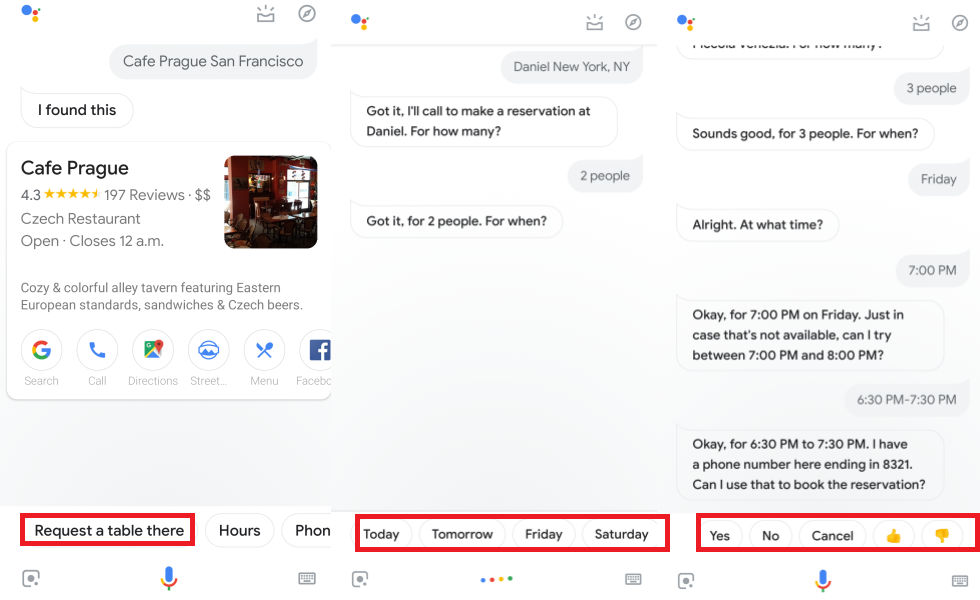Tap the Alright. At what time? reply
This screenshot has width=980, height=600.
(758, 224)
